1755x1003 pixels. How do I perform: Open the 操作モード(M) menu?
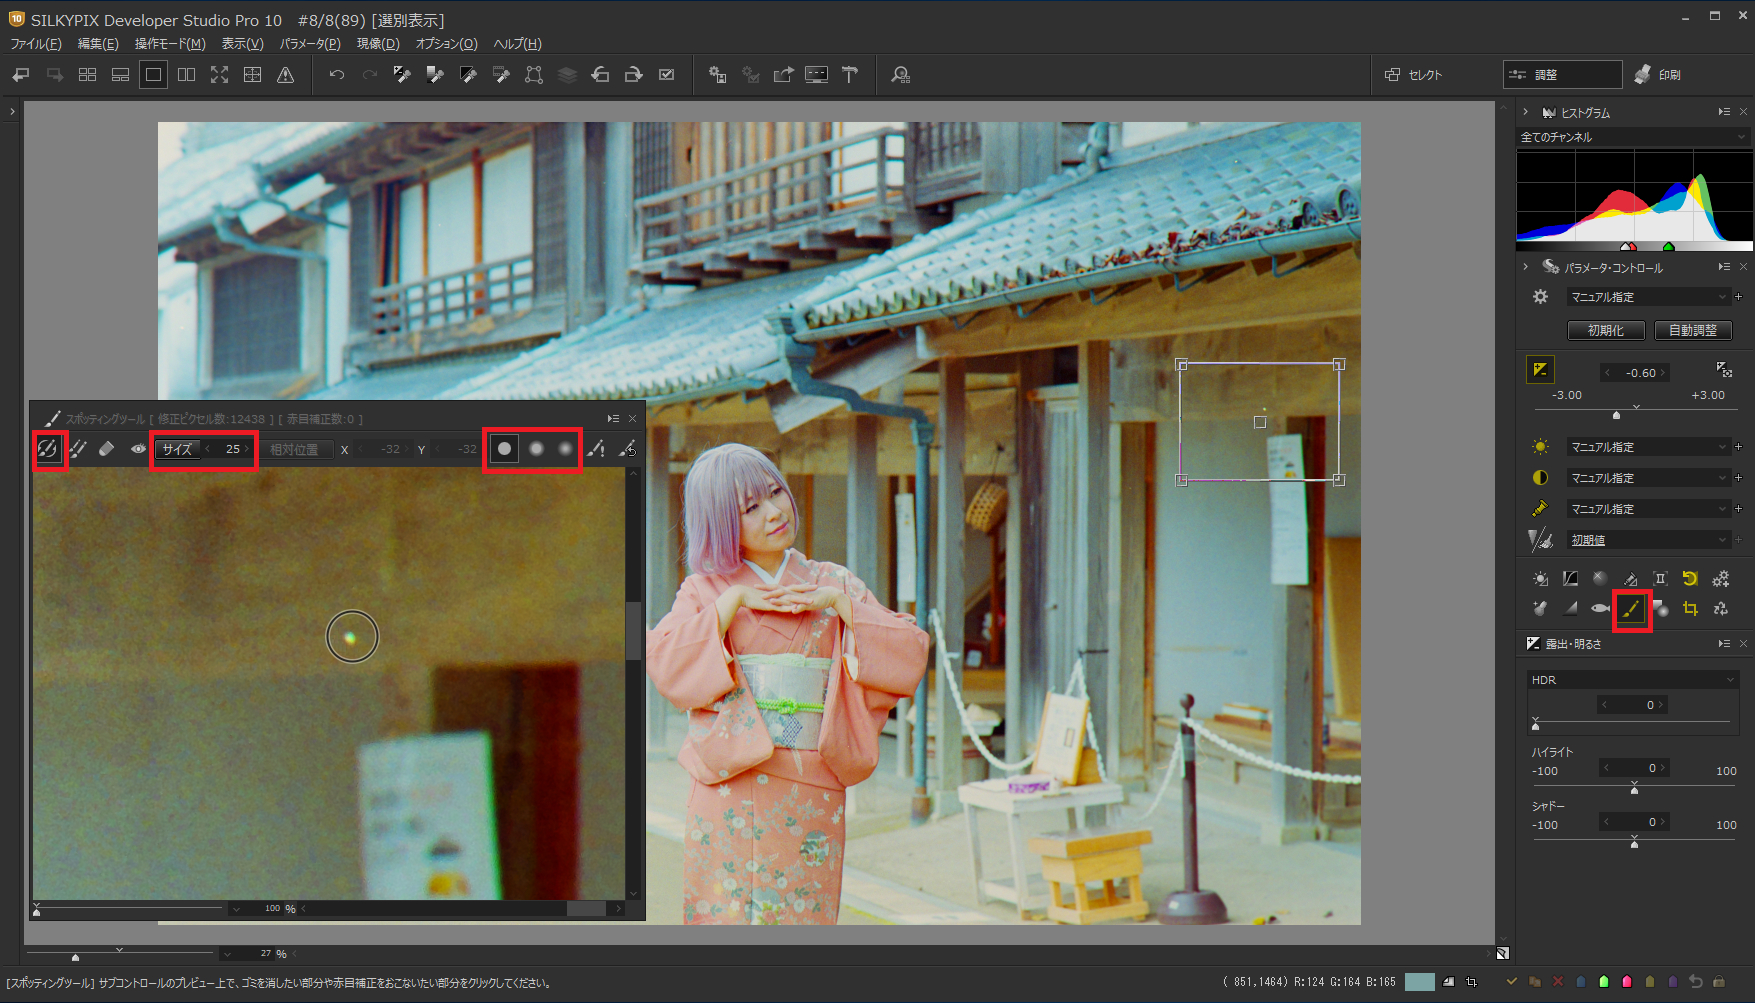(170, 44)
